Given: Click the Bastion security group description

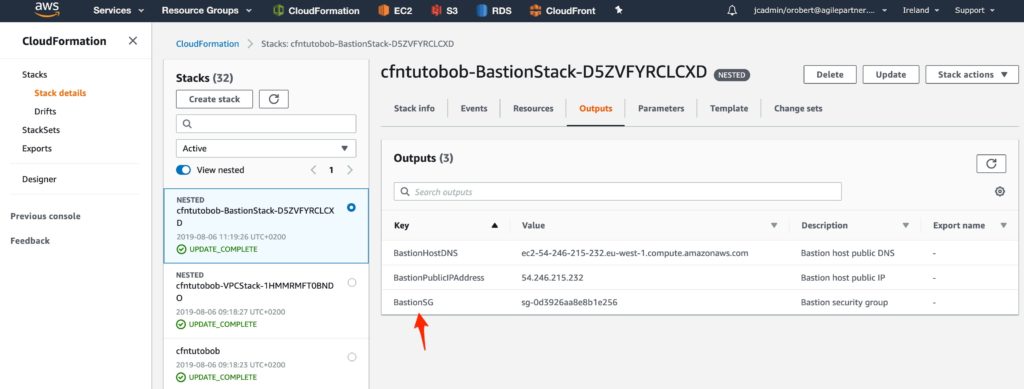Looking at the screenshot, I should click(844, 302).
